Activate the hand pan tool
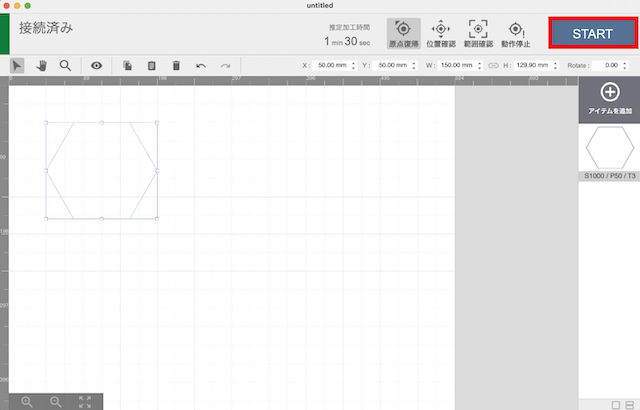The image size is (640, 410). (x=41, y=65)
